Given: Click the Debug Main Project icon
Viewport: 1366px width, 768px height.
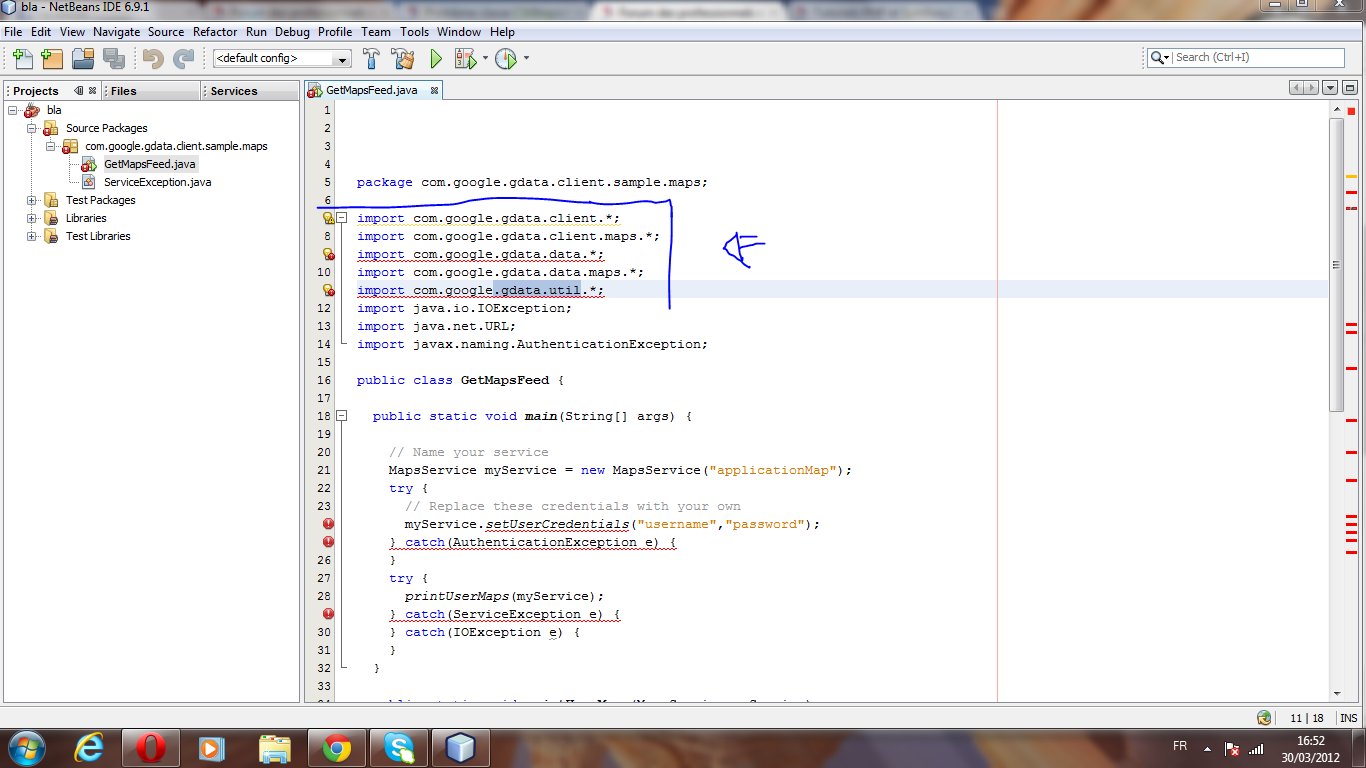Looking at the screenshot, I should (465, 59).
